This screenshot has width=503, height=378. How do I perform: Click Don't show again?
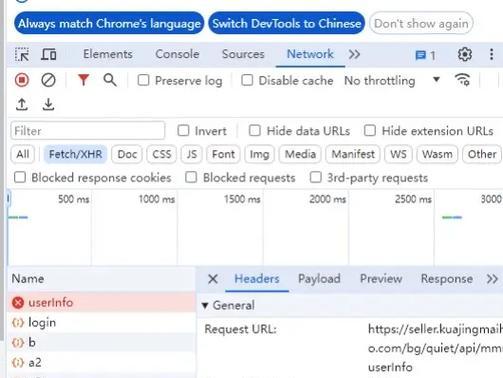coord(421,23)
